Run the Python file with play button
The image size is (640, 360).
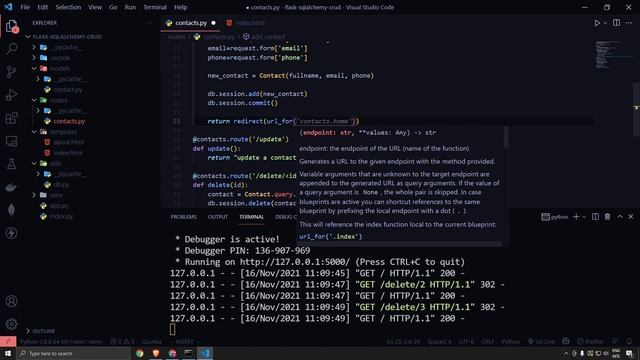point(597,23)
